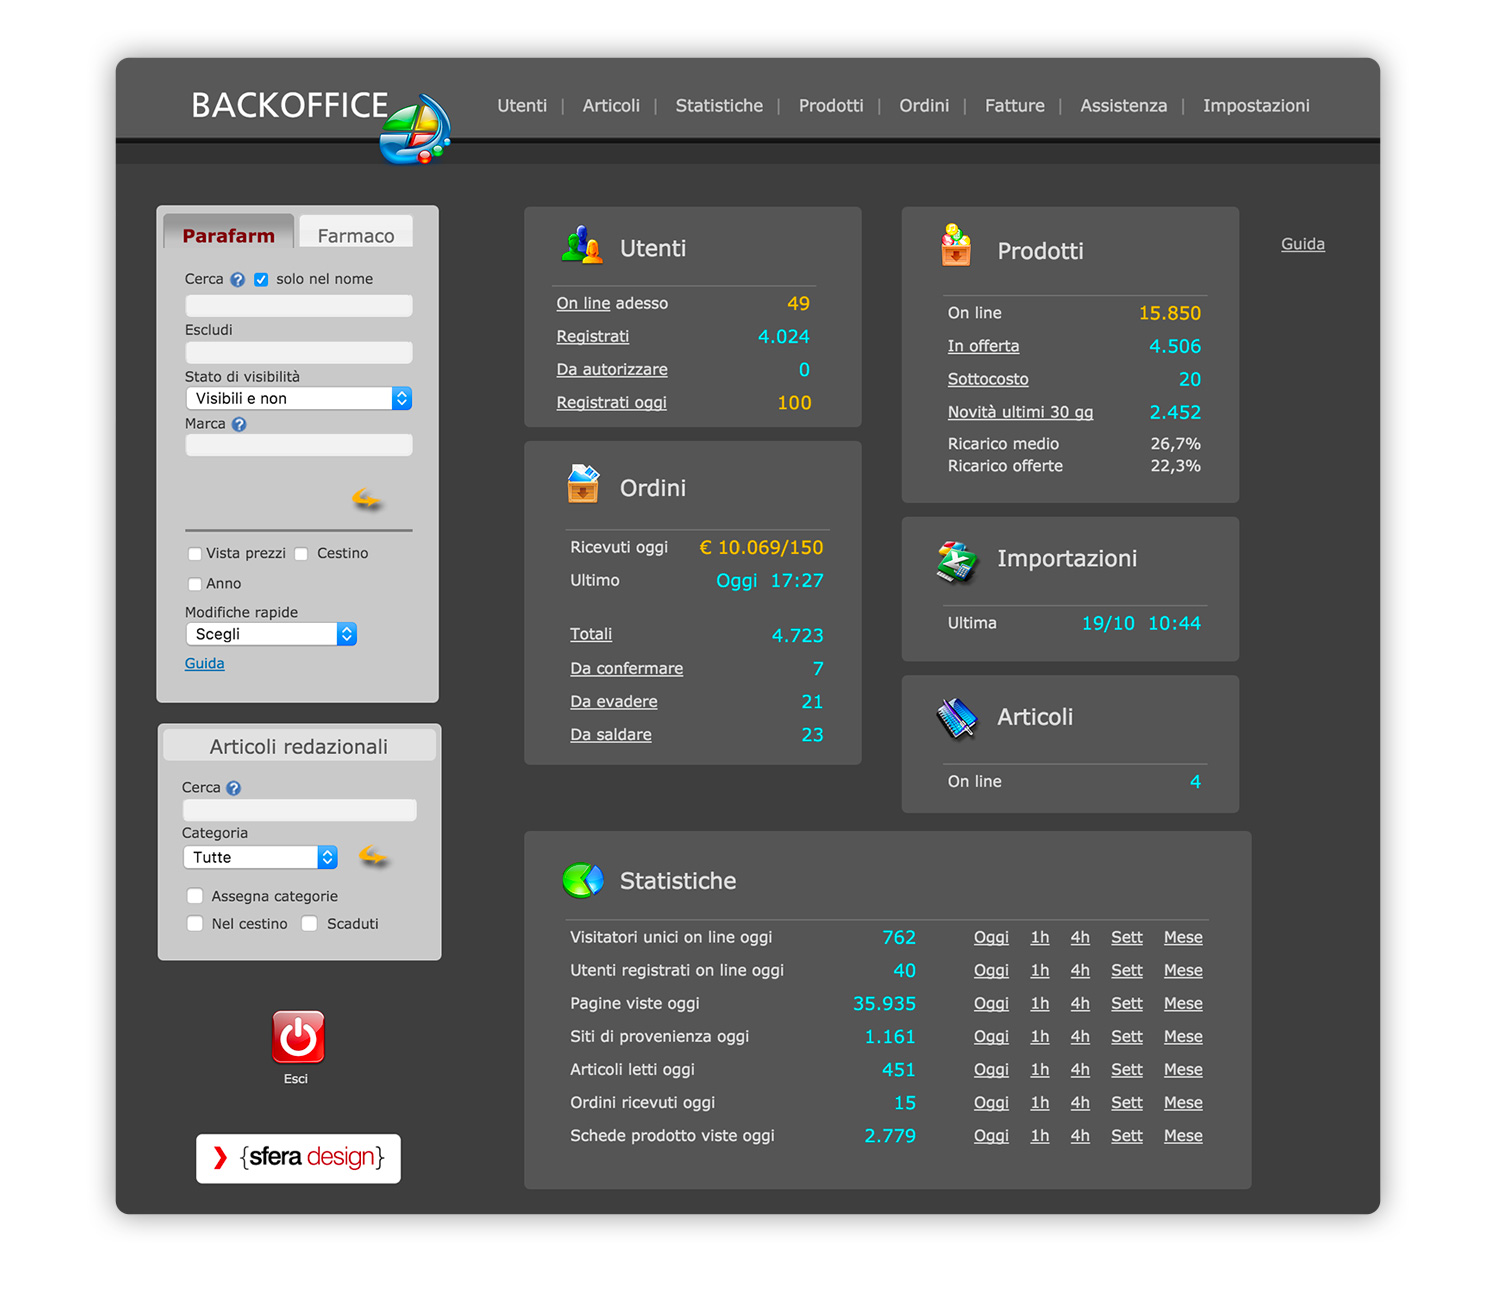The image size is (1500, 1300).
Task: Check the Vista prezzi option
Action: click(194, 553)
